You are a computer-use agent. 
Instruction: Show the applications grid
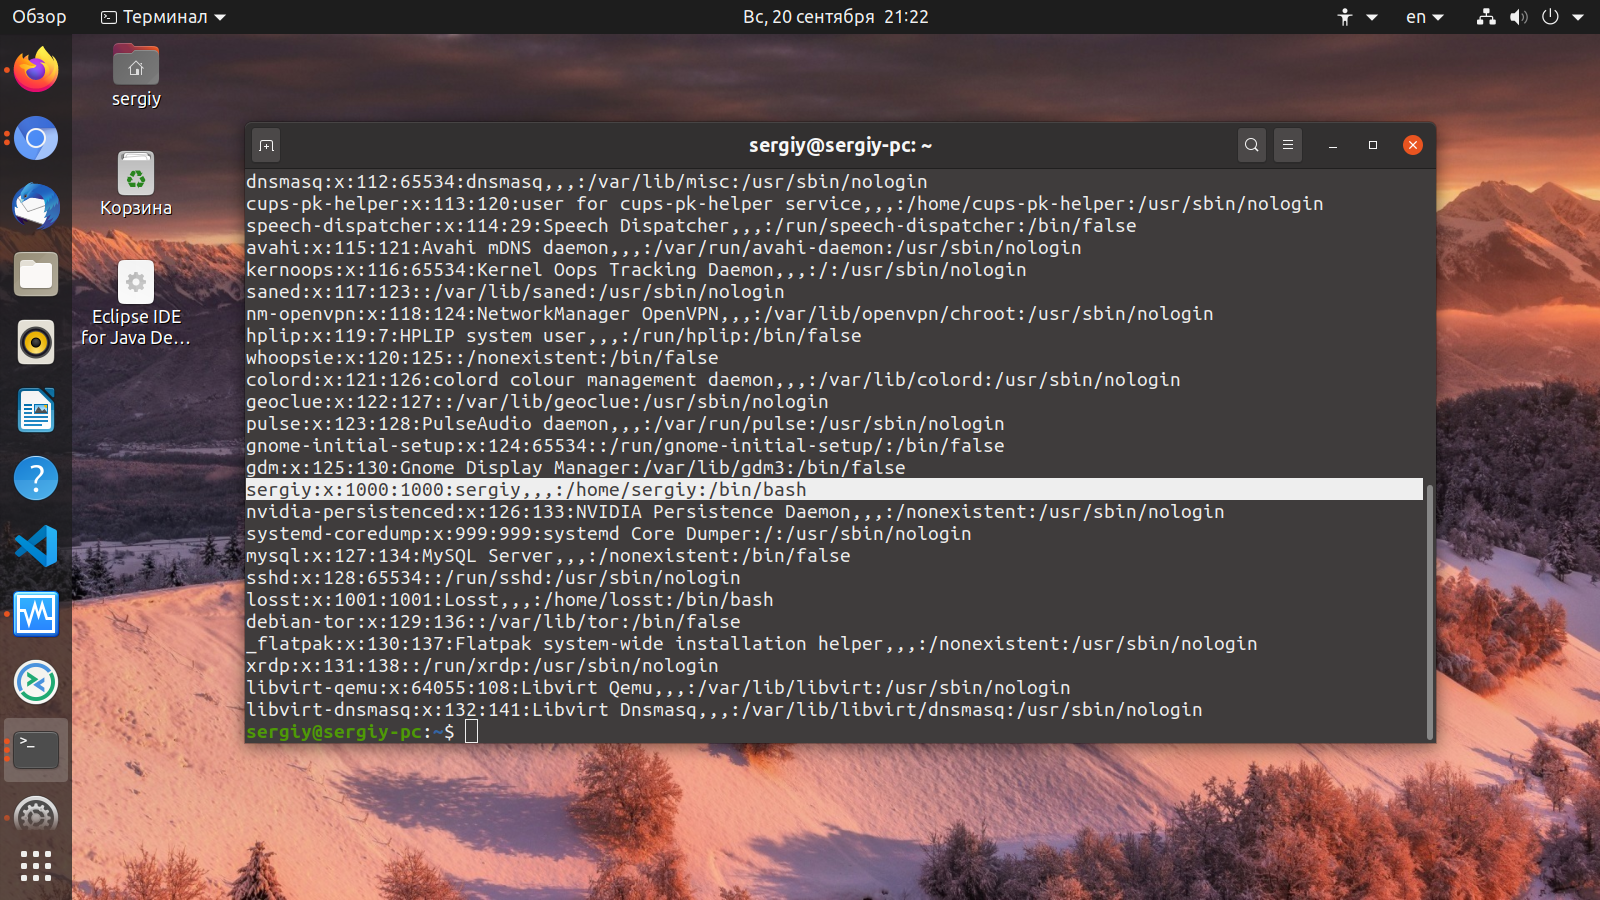[36, 866]
